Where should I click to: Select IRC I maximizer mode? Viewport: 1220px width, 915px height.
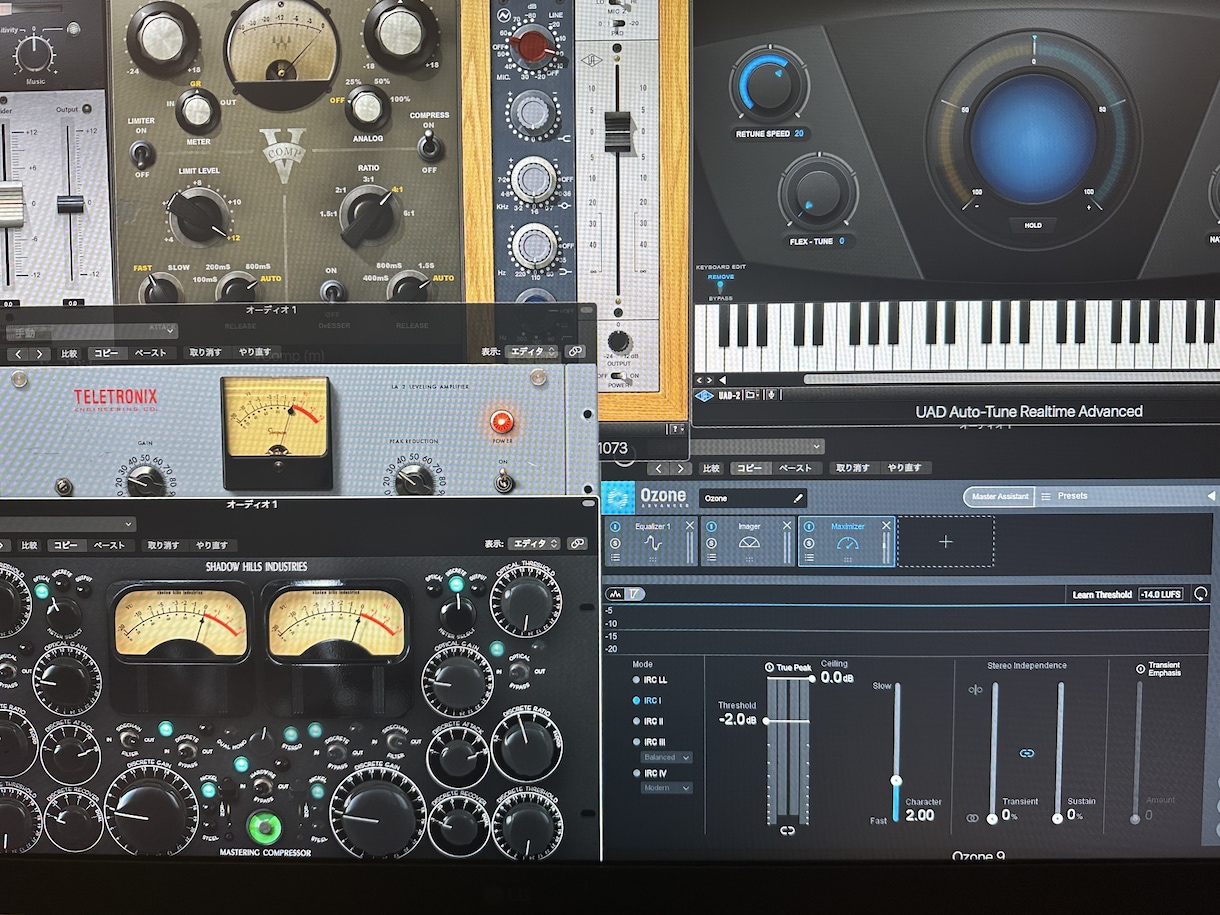(648, 701)
